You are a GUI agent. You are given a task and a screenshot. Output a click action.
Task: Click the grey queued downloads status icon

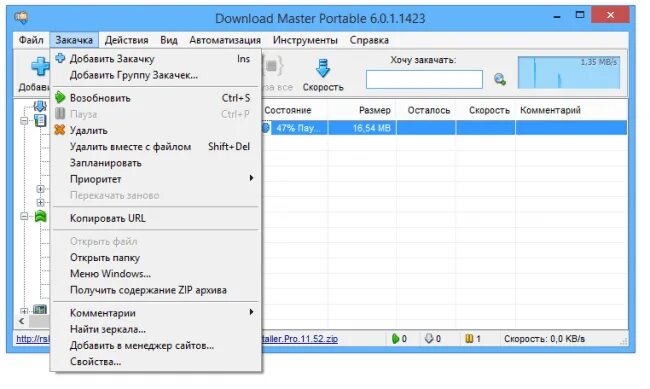pos(429,339)
